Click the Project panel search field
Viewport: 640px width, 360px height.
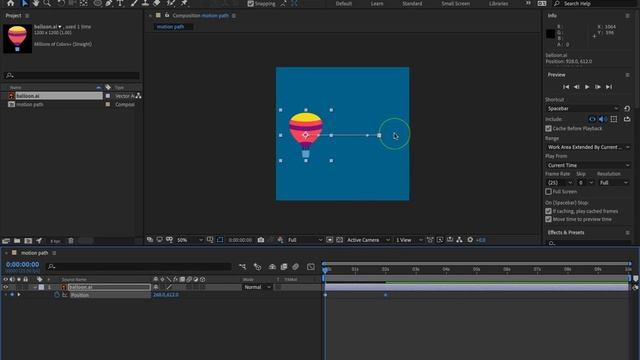[72, 75]
